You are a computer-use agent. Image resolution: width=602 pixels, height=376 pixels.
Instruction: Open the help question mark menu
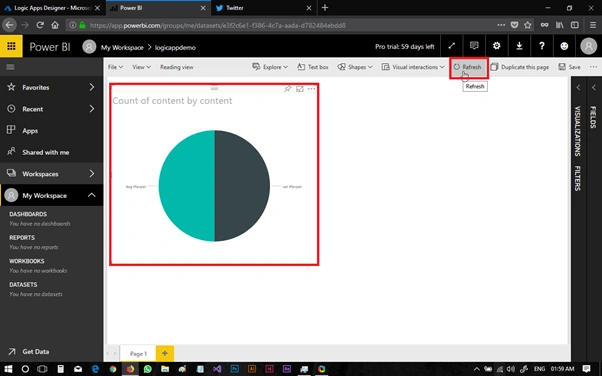pyautogui.click(x=542, y=46)
